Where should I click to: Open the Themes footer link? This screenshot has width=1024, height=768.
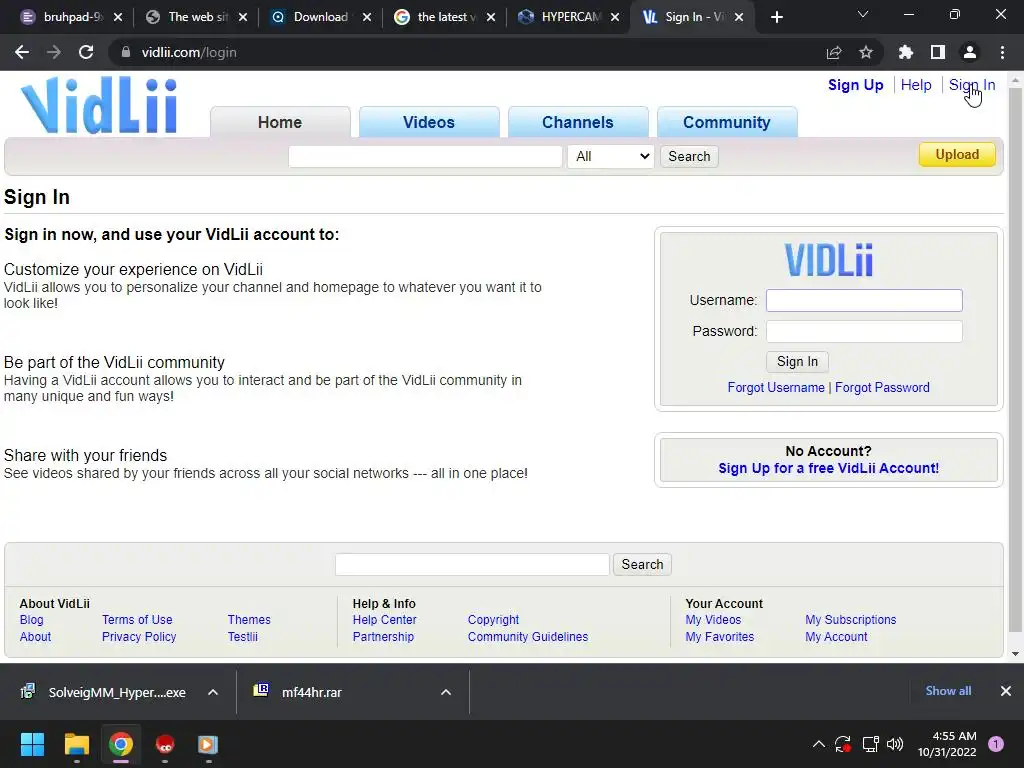point(249,620)
